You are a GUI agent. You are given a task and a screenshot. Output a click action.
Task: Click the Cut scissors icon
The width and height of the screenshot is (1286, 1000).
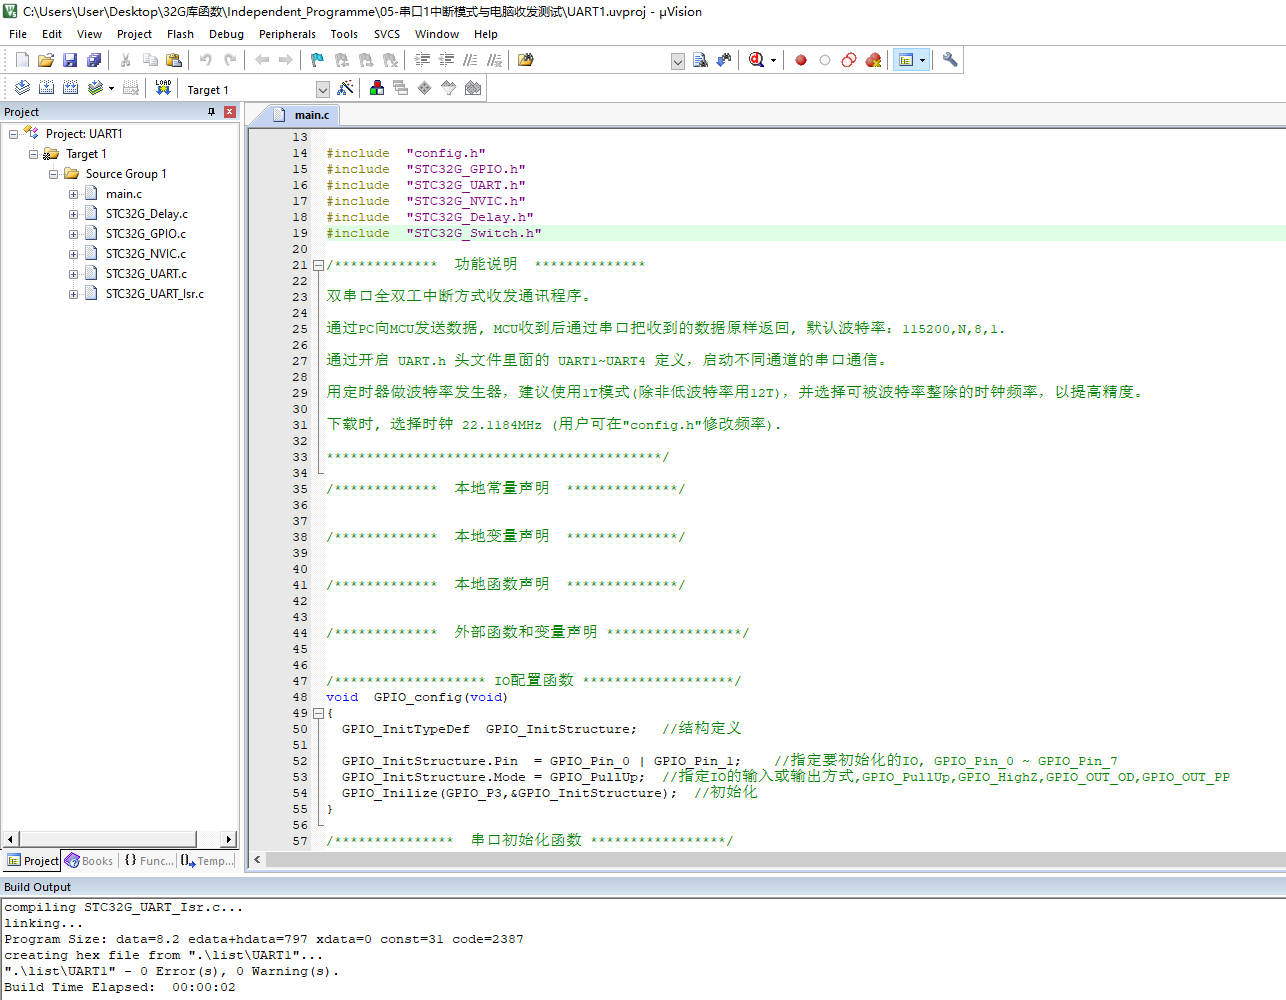pyautogui.click(x=126, y=60)
